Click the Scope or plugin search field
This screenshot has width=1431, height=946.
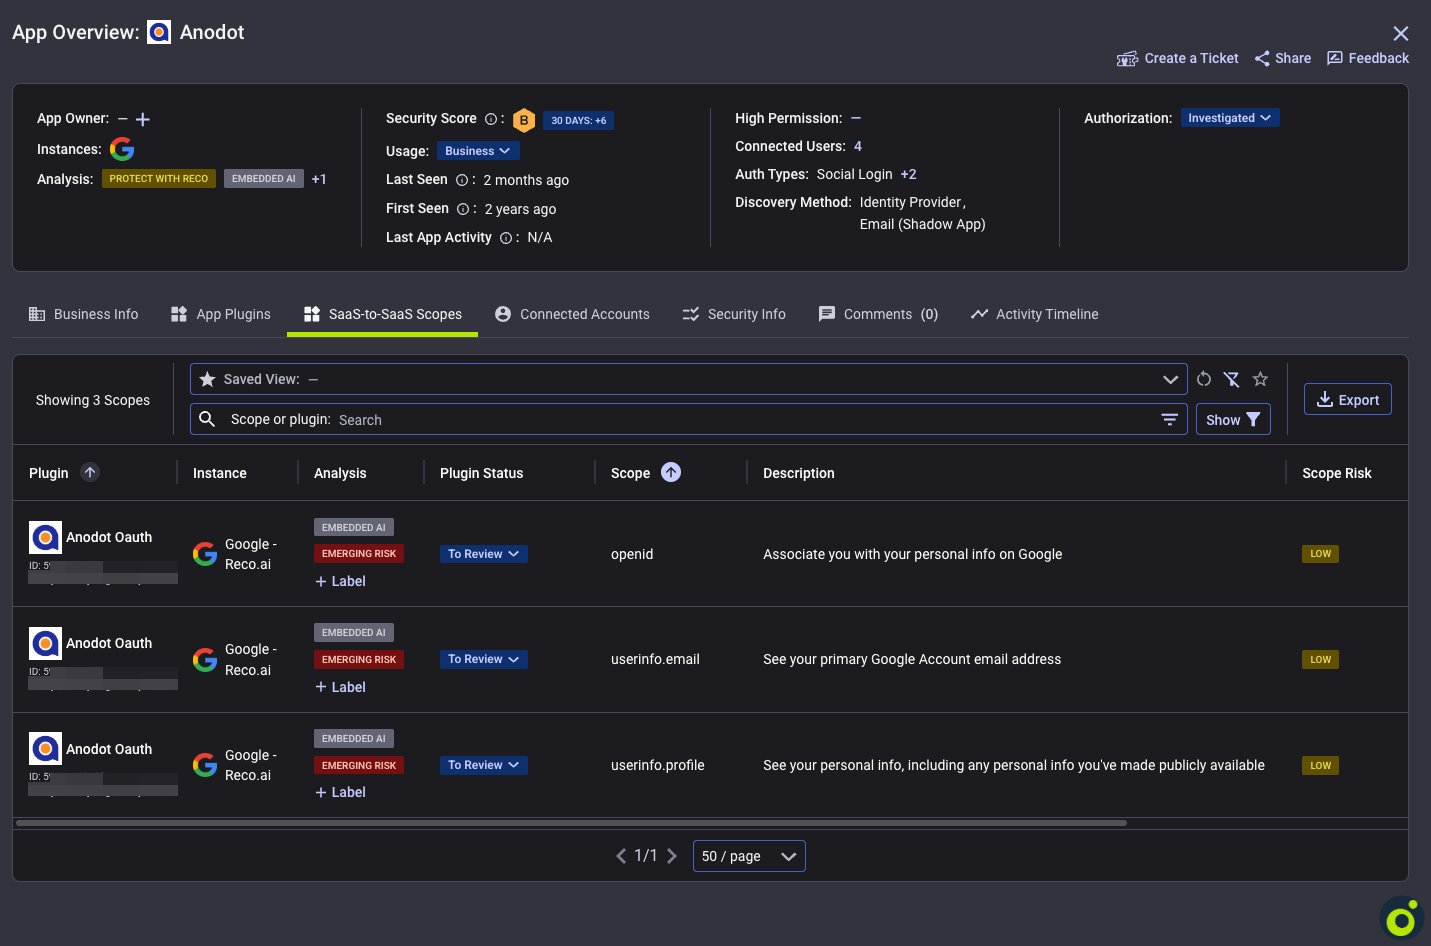click(x=688, y=419)
